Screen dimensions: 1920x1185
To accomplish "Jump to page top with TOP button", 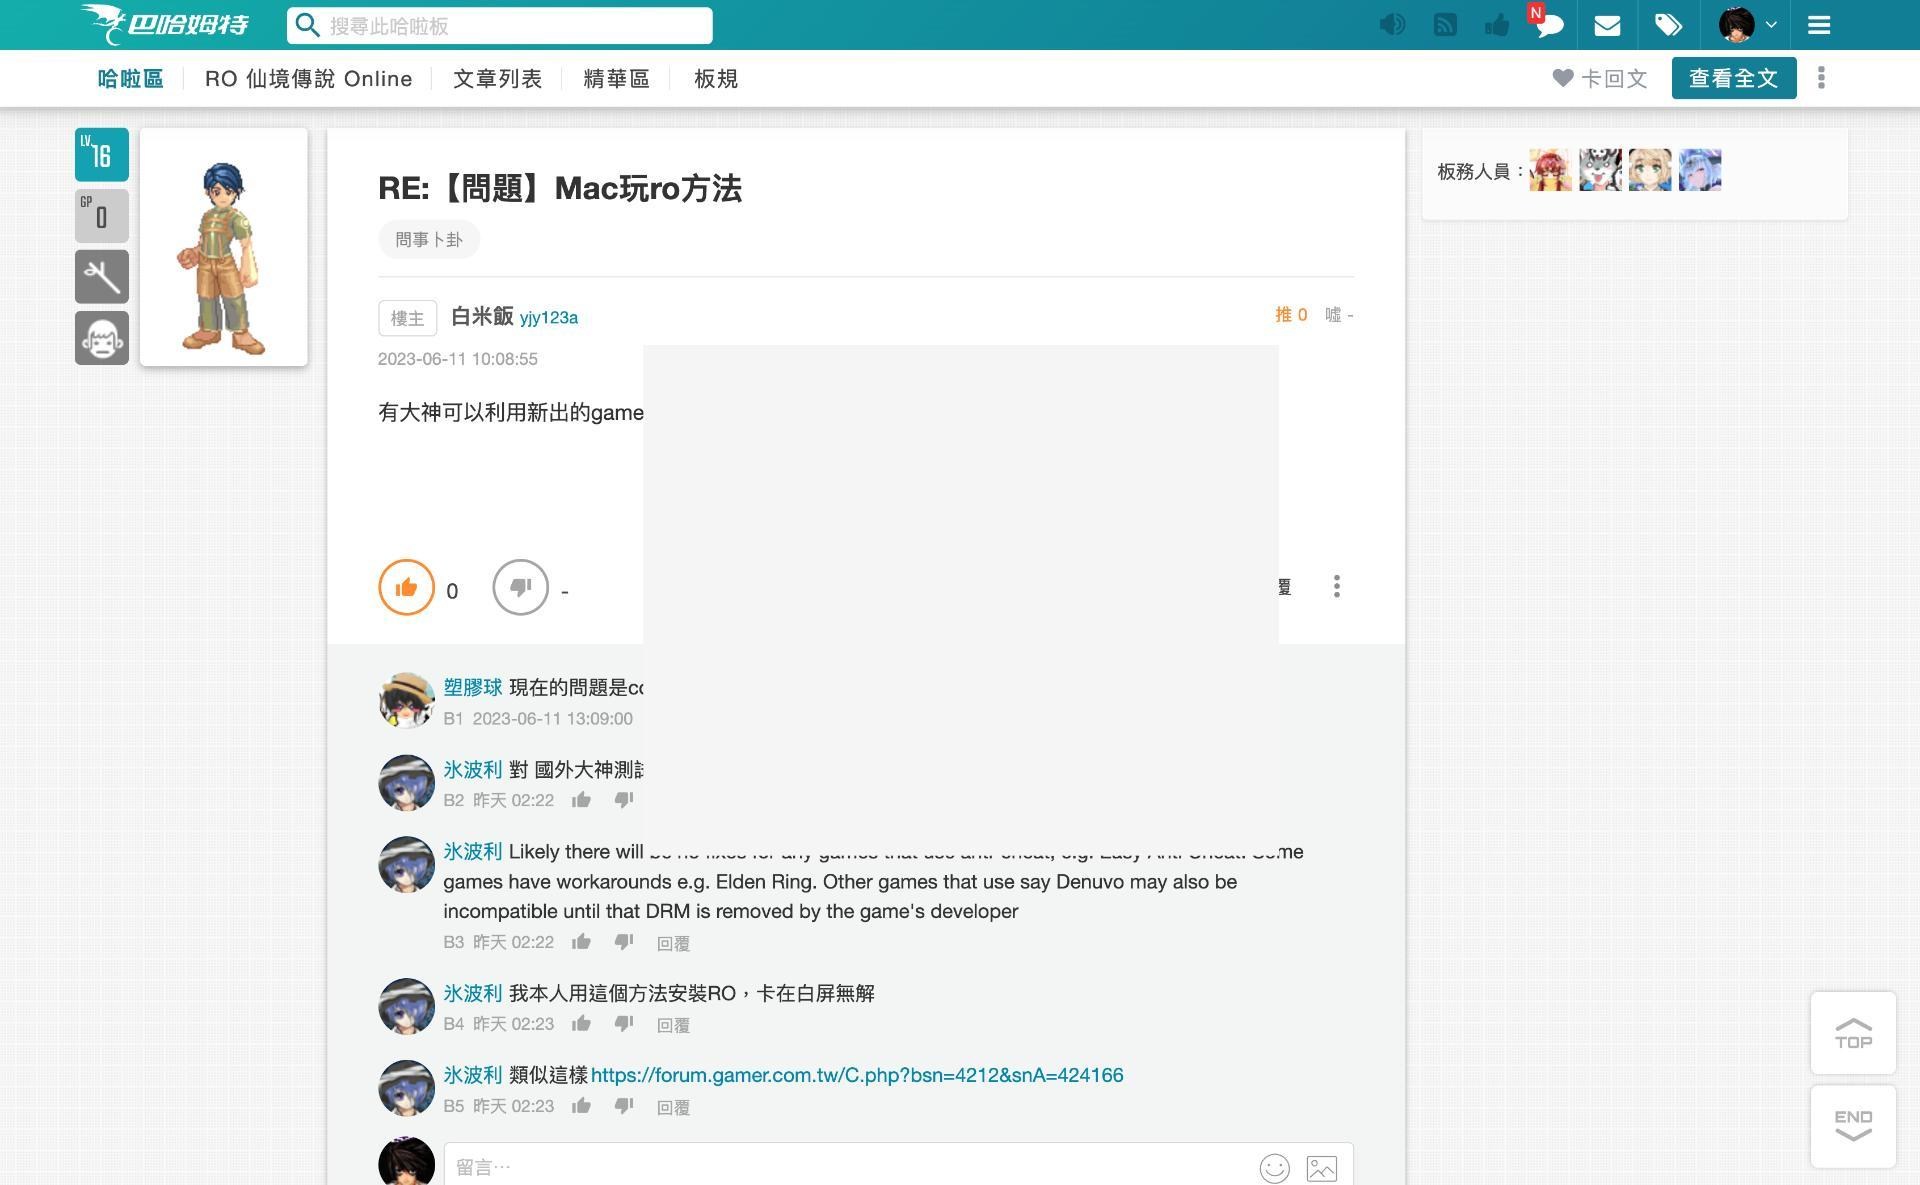I will click(1853, 1033).
